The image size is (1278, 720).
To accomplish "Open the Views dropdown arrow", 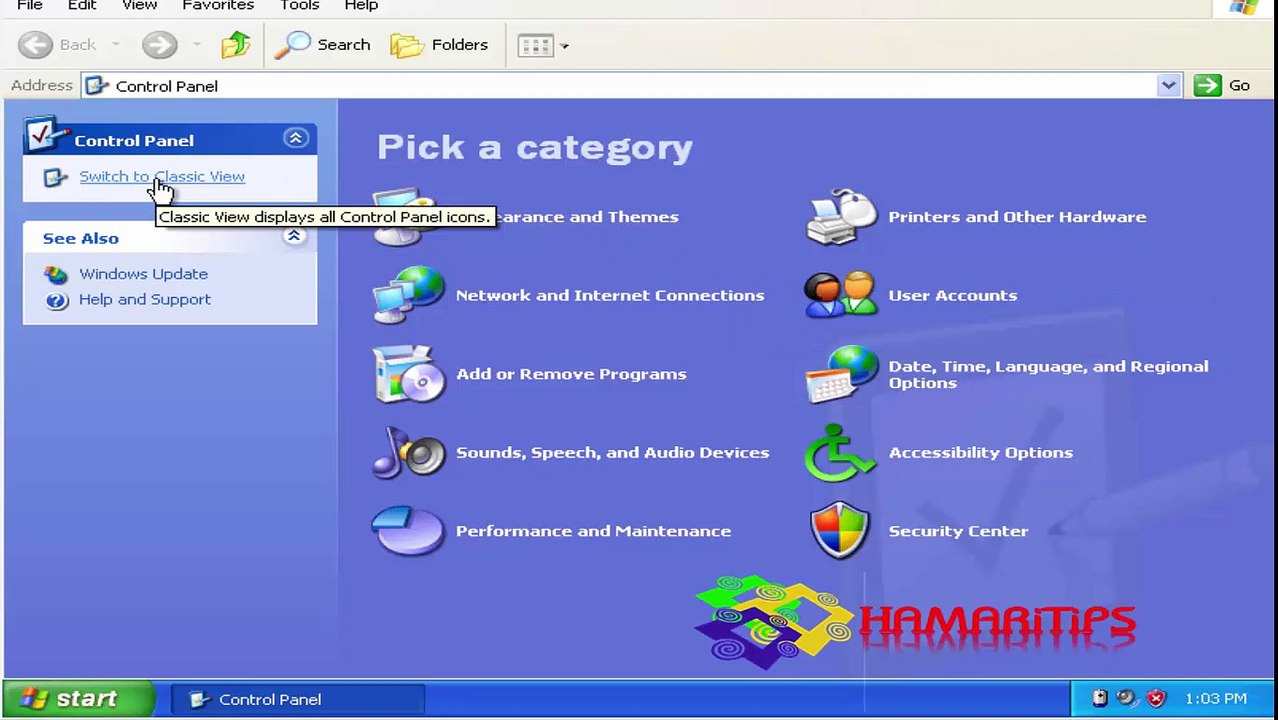I will coord(565,46).
